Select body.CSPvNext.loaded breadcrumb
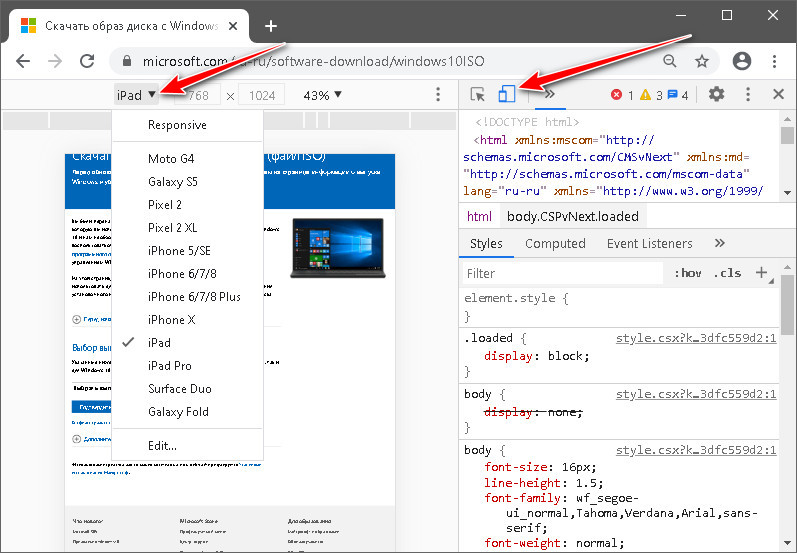Screen dimensions: 797x553 tap(572, 217)
